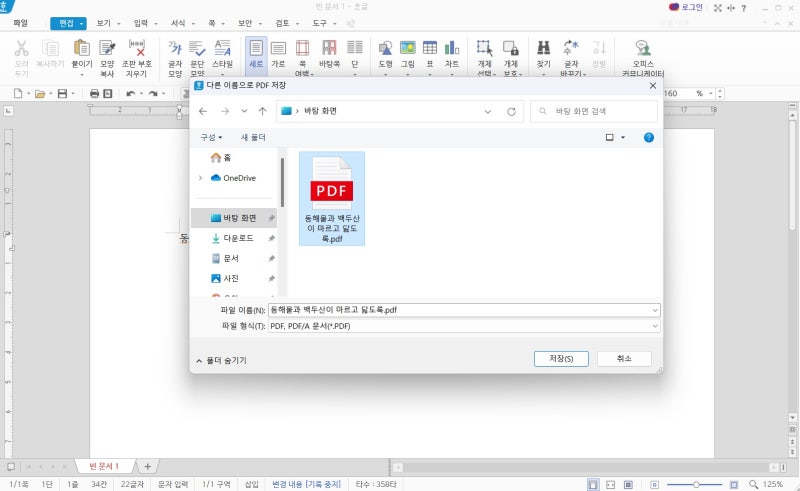This screenshot has width=800, height=491.
Task: Click the 쪽 여백 page margin icon
Action: [x=303, y=48]
